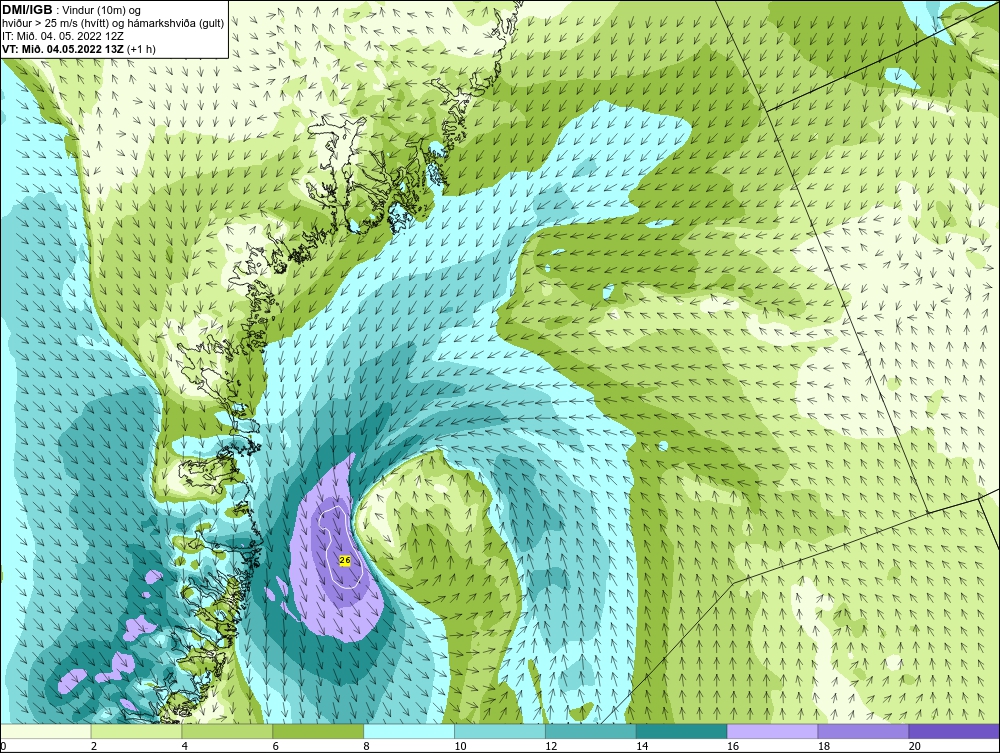Screen dimensions: 1000x753
Task: Select the 6–8 m/s olive green legend swatch
Action: tap(318, 731)
